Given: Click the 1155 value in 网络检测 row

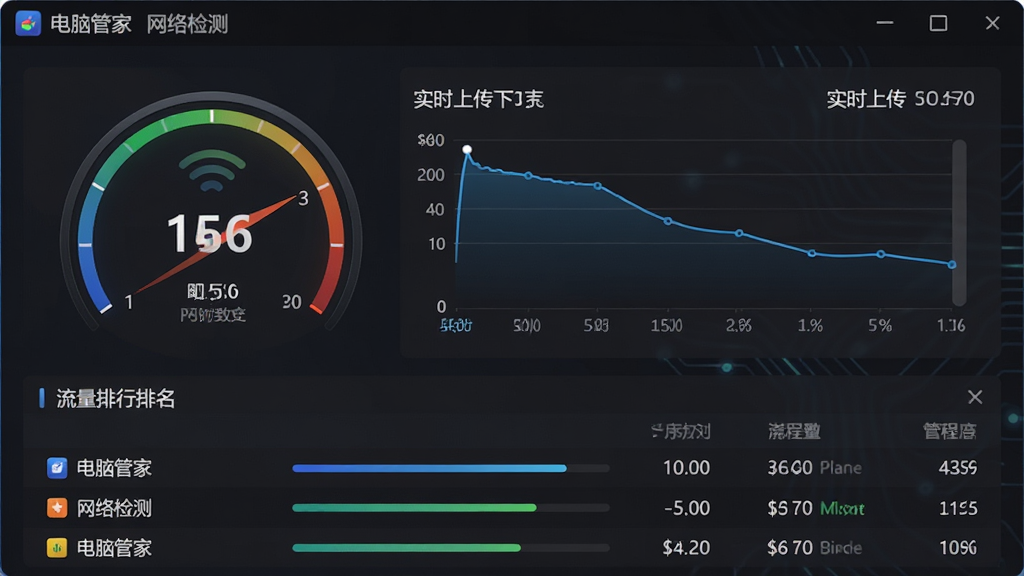Looking at the screenshot, I should [x=958, y=508].
